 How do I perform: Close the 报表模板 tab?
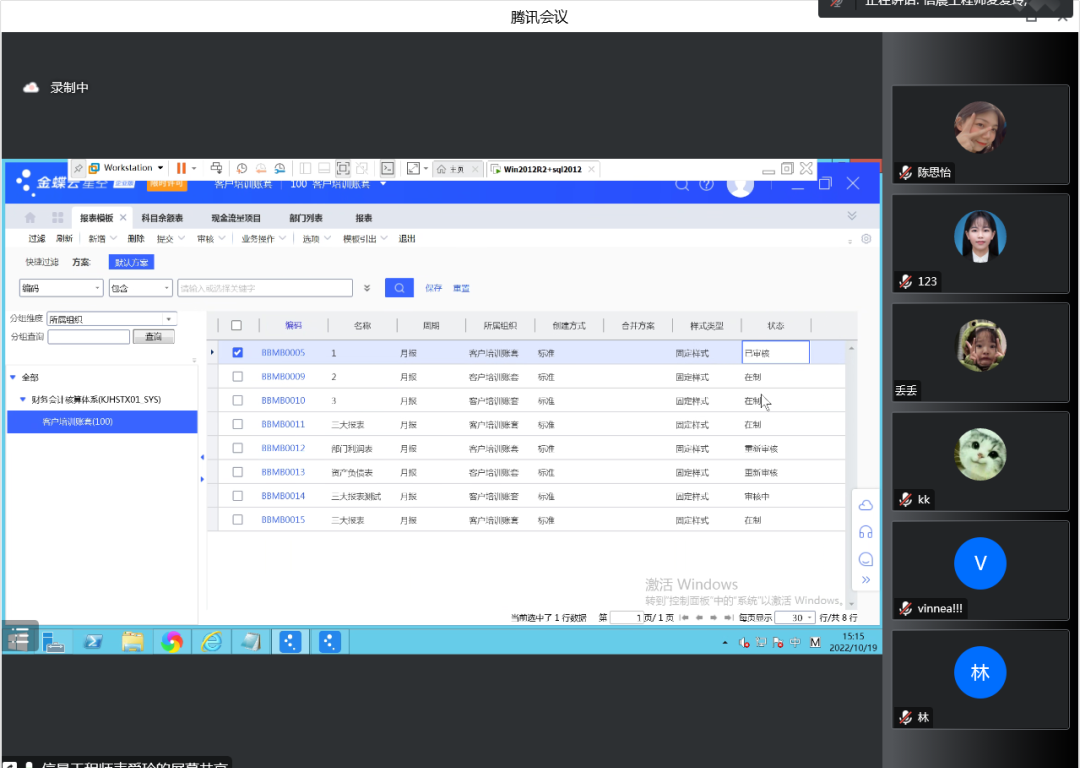pos(123,217)
